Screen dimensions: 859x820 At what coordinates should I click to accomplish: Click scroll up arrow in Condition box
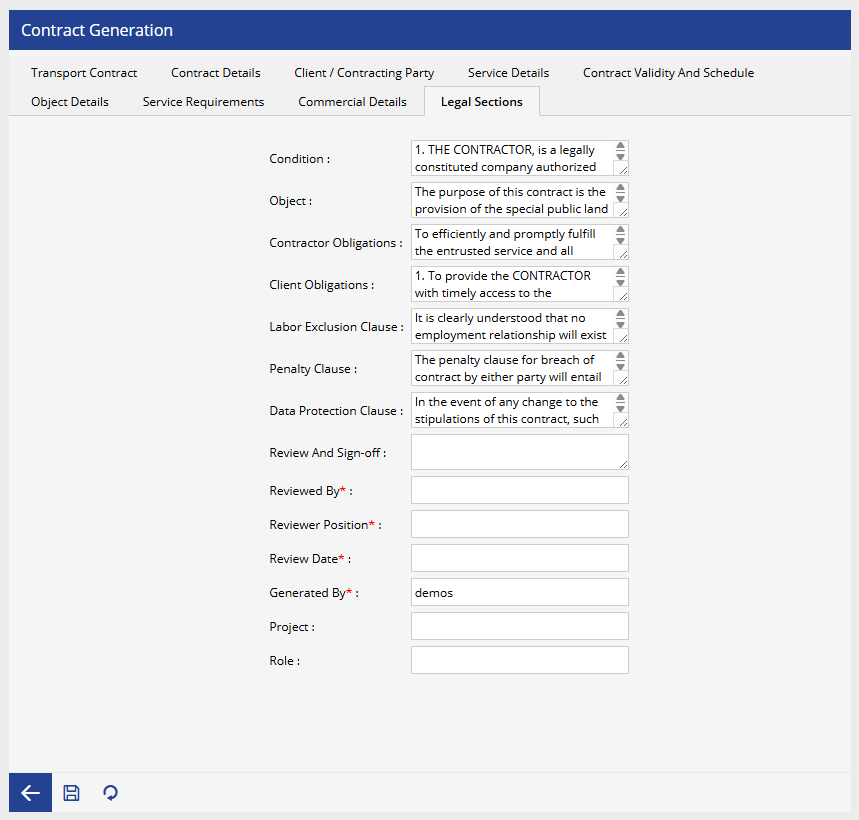pos(620,146)
